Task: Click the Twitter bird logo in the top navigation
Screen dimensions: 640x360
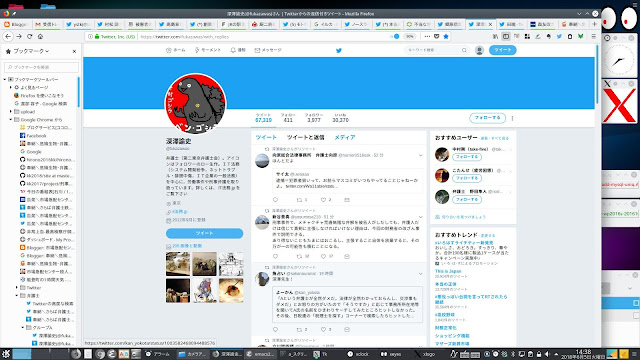Action: coord(338,51)
